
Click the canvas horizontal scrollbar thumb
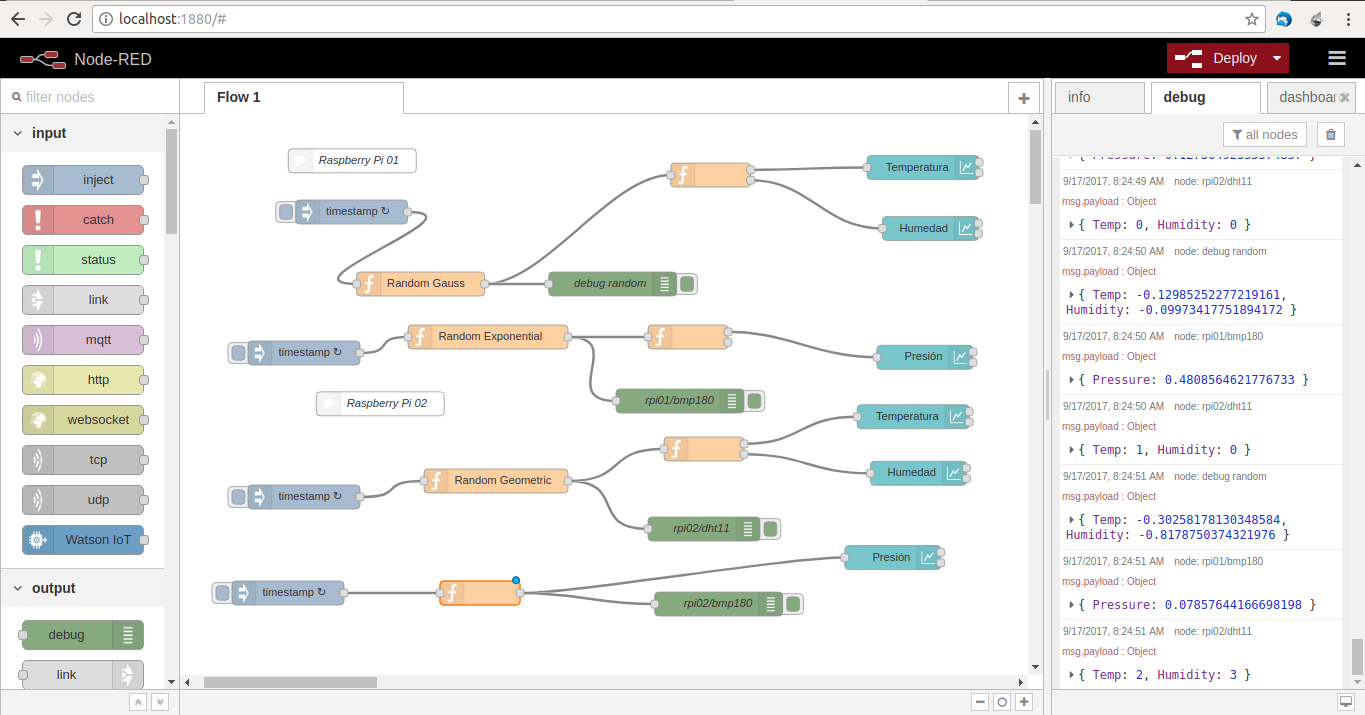[290, 682]
